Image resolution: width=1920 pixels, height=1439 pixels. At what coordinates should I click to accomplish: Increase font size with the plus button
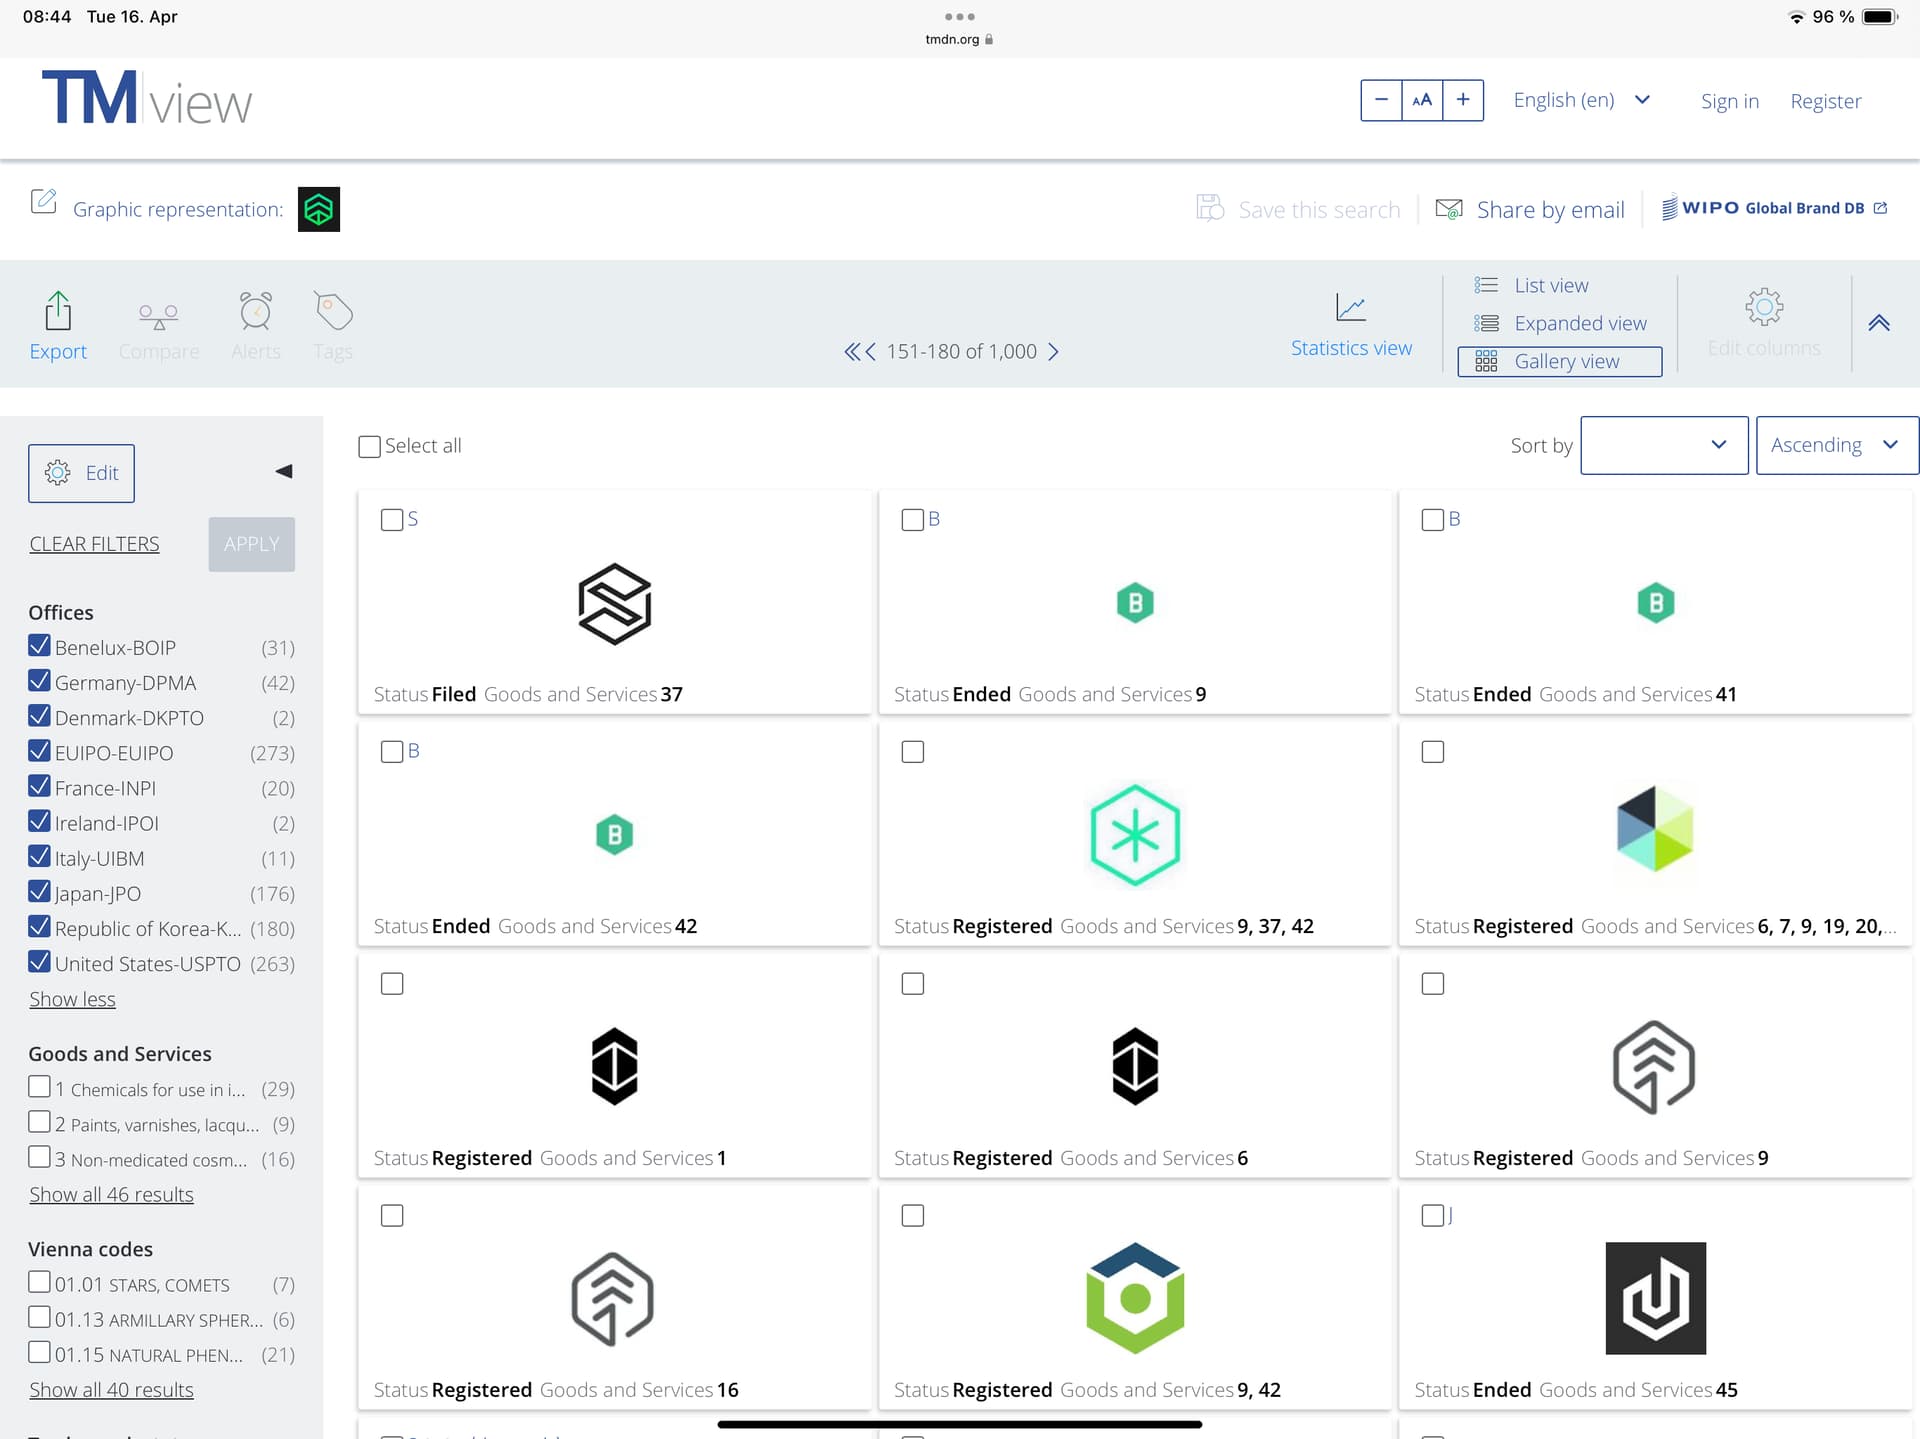(x=1463, y=100)
